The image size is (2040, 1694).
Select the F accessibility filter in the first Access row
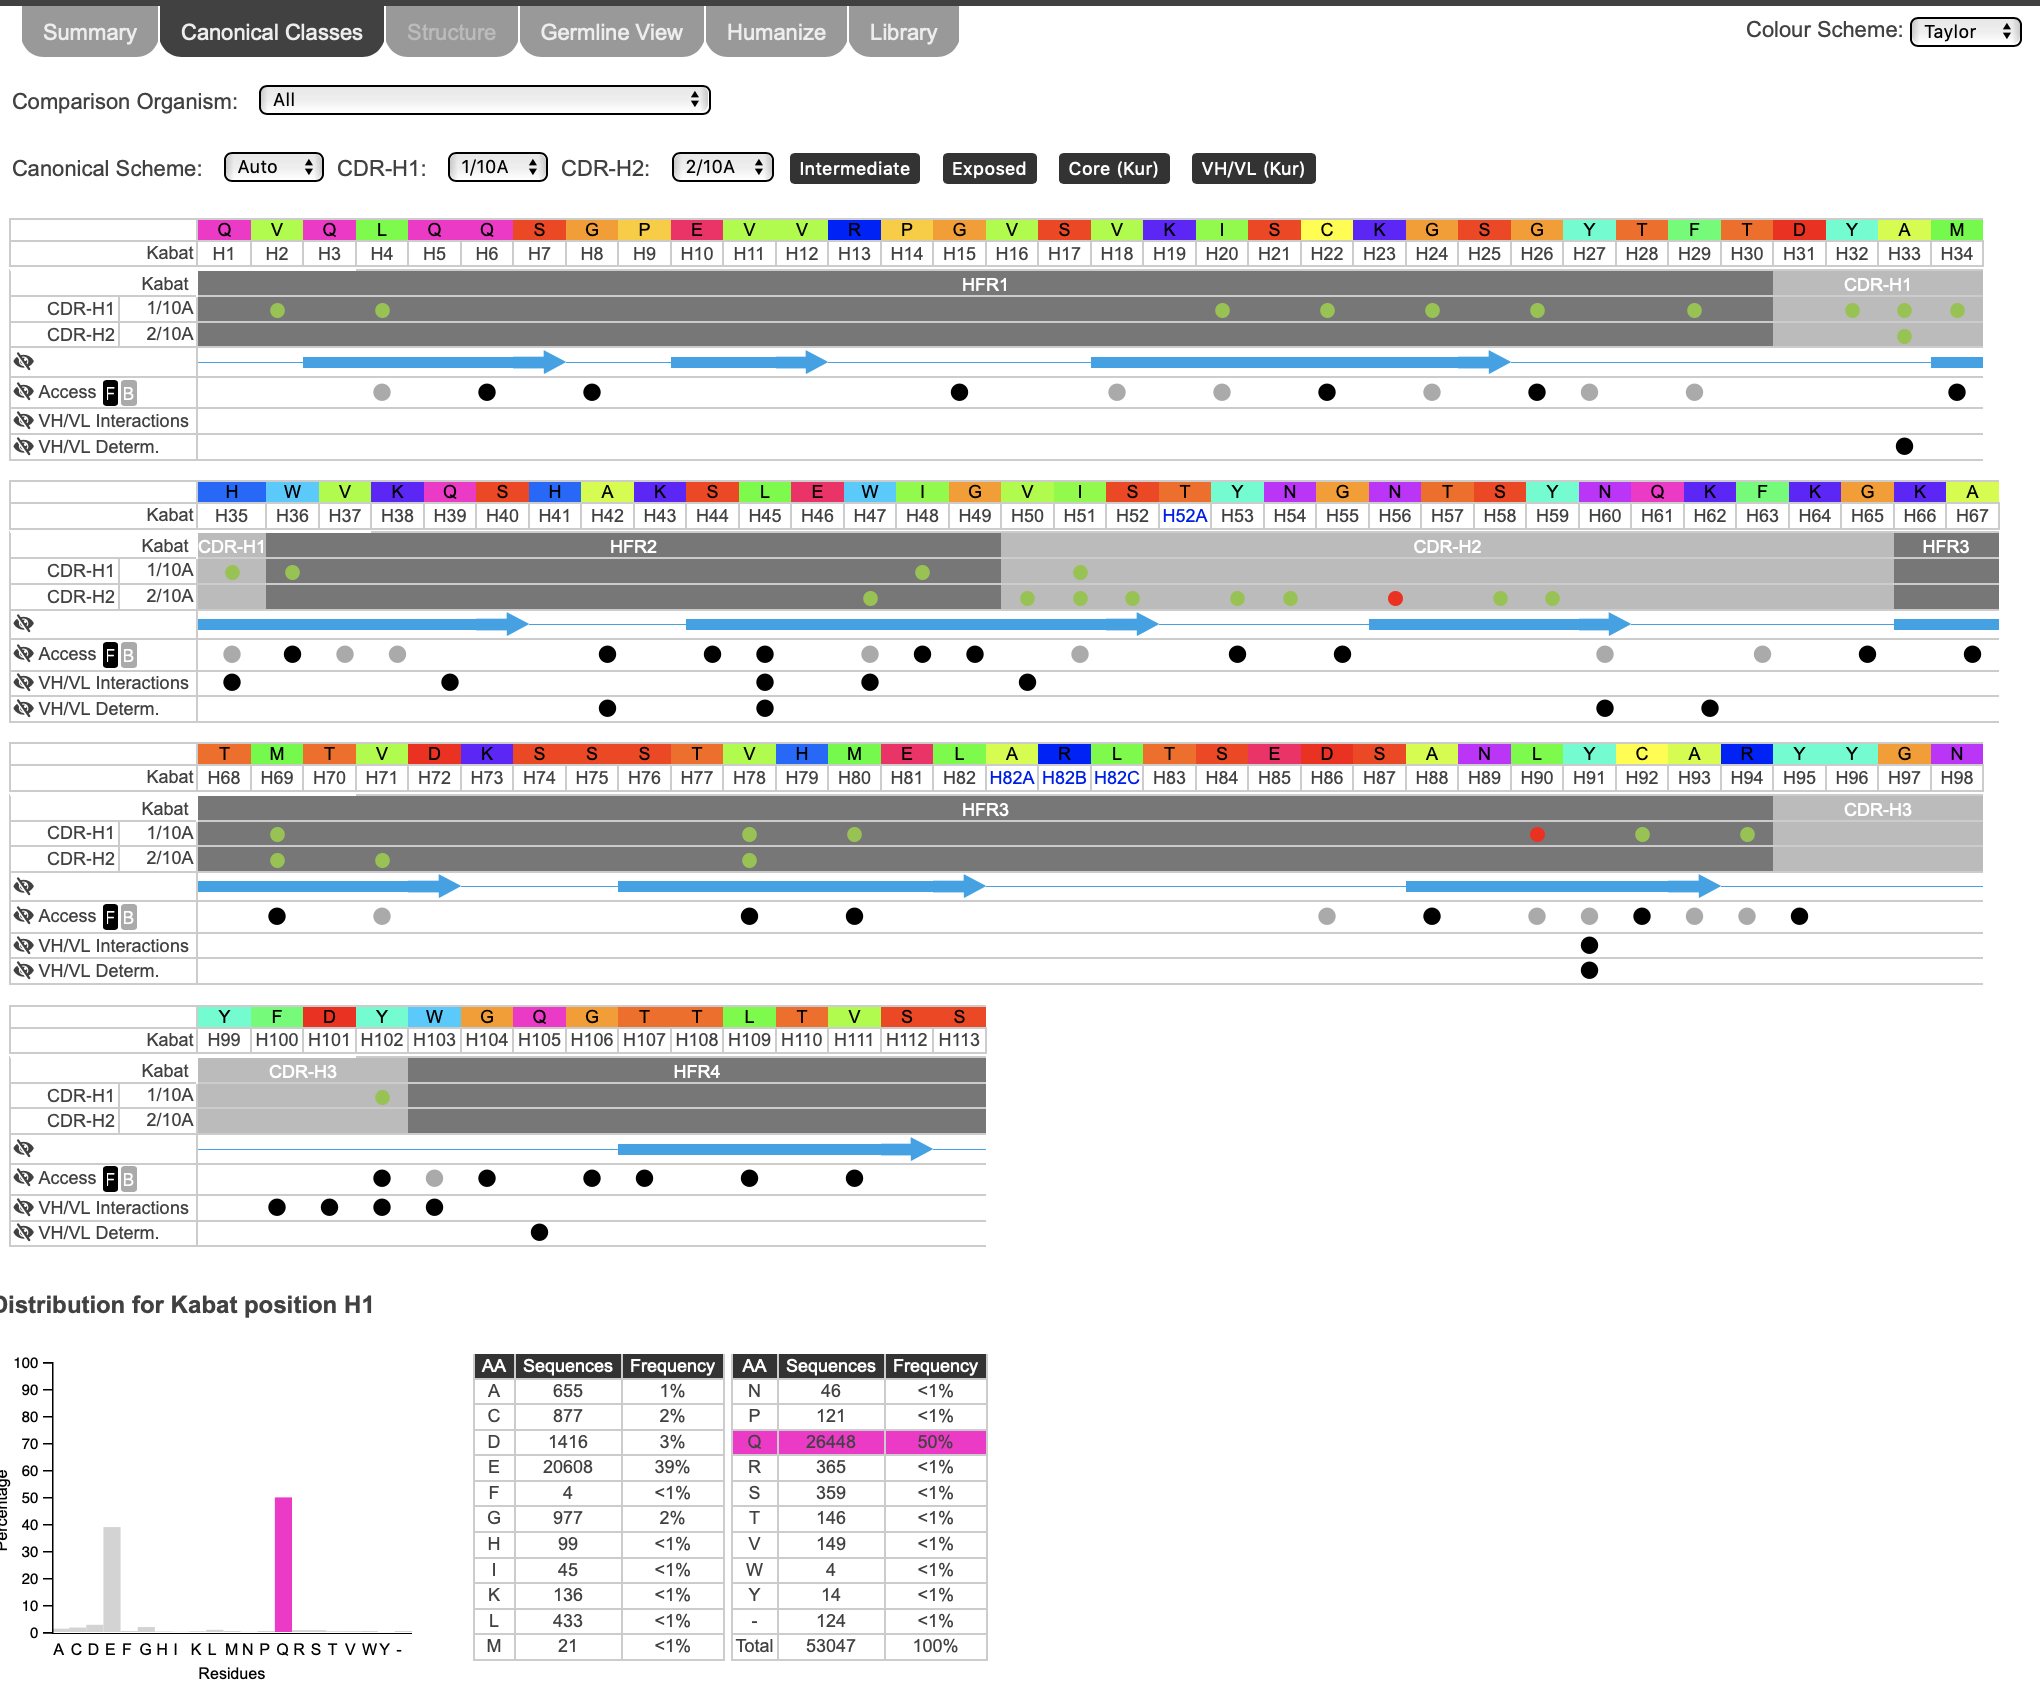click(x=110, y=392)
